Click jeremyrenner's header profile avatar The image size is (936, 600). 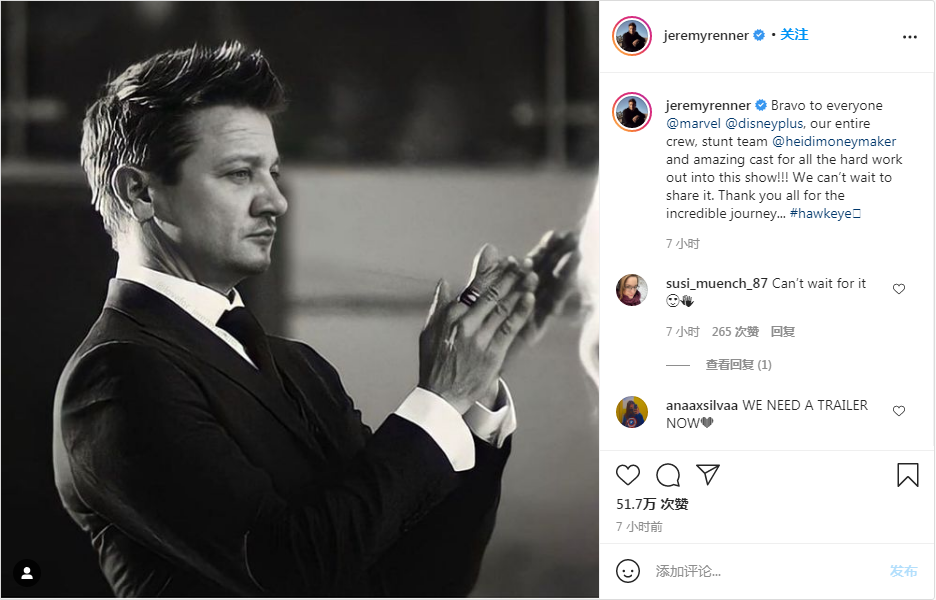coord(632,36)
